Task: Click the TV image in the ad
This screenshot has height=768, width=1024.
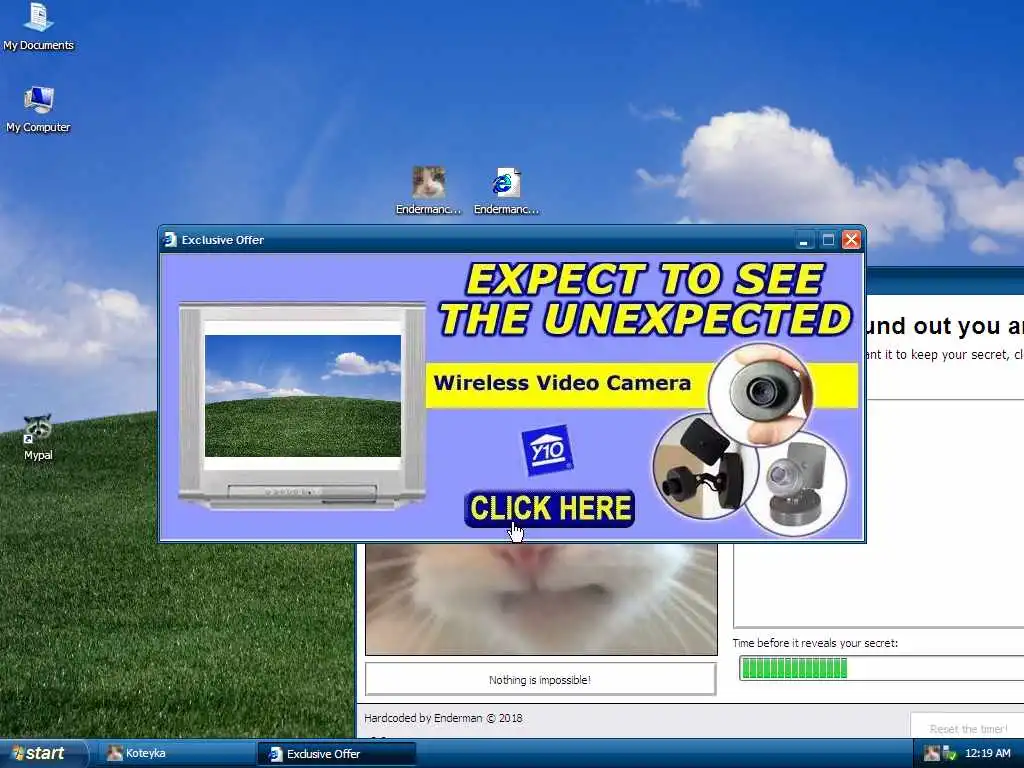Action: [x=302, y=405]
